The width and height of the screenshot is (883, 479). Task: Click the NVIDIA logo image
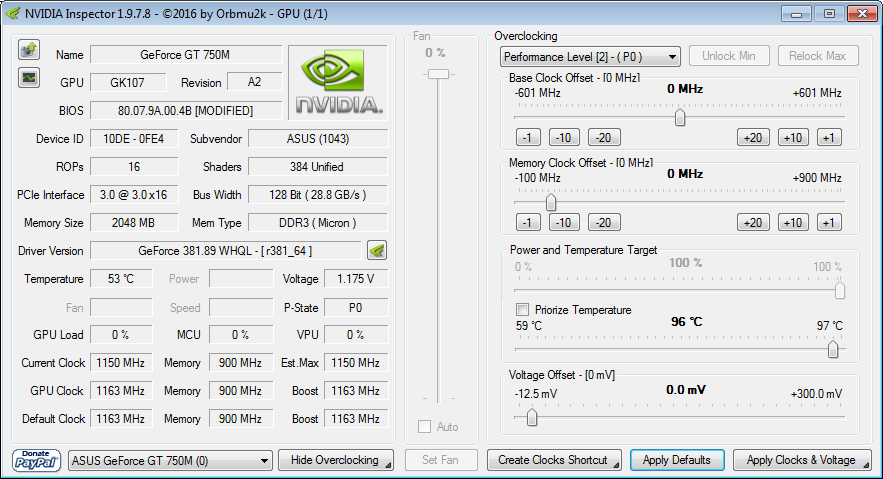pyautogui.click(x=338, y=82)
